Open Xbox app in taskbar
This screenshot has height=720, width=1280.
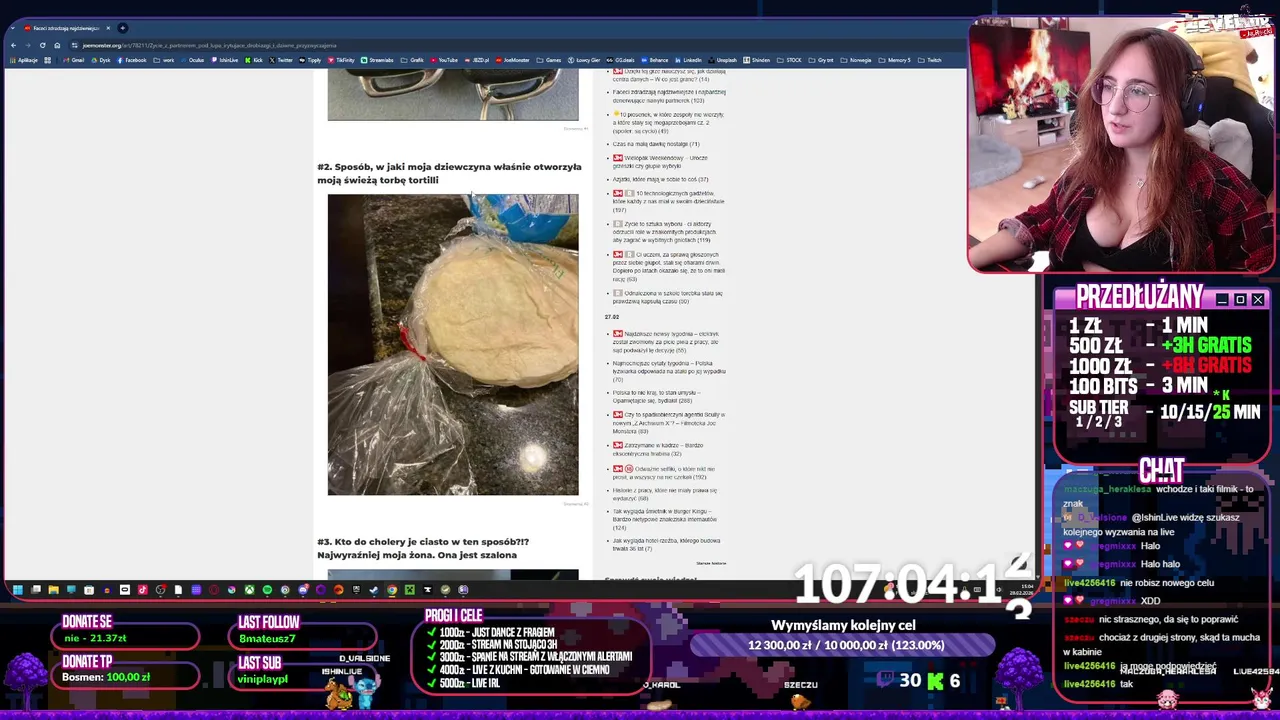click(249, 590)
